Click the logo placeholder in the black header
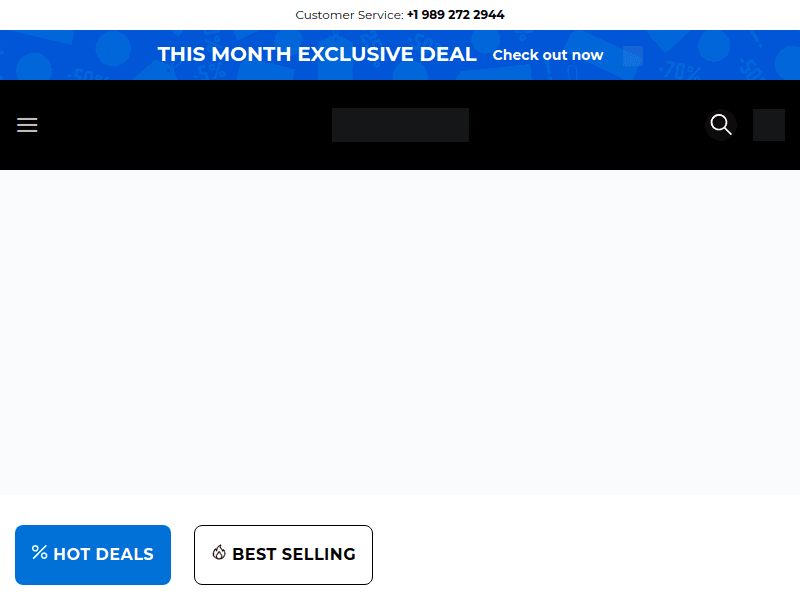Image resolution: width=800 pixels, height=600 pixels. tap(400, 125)
